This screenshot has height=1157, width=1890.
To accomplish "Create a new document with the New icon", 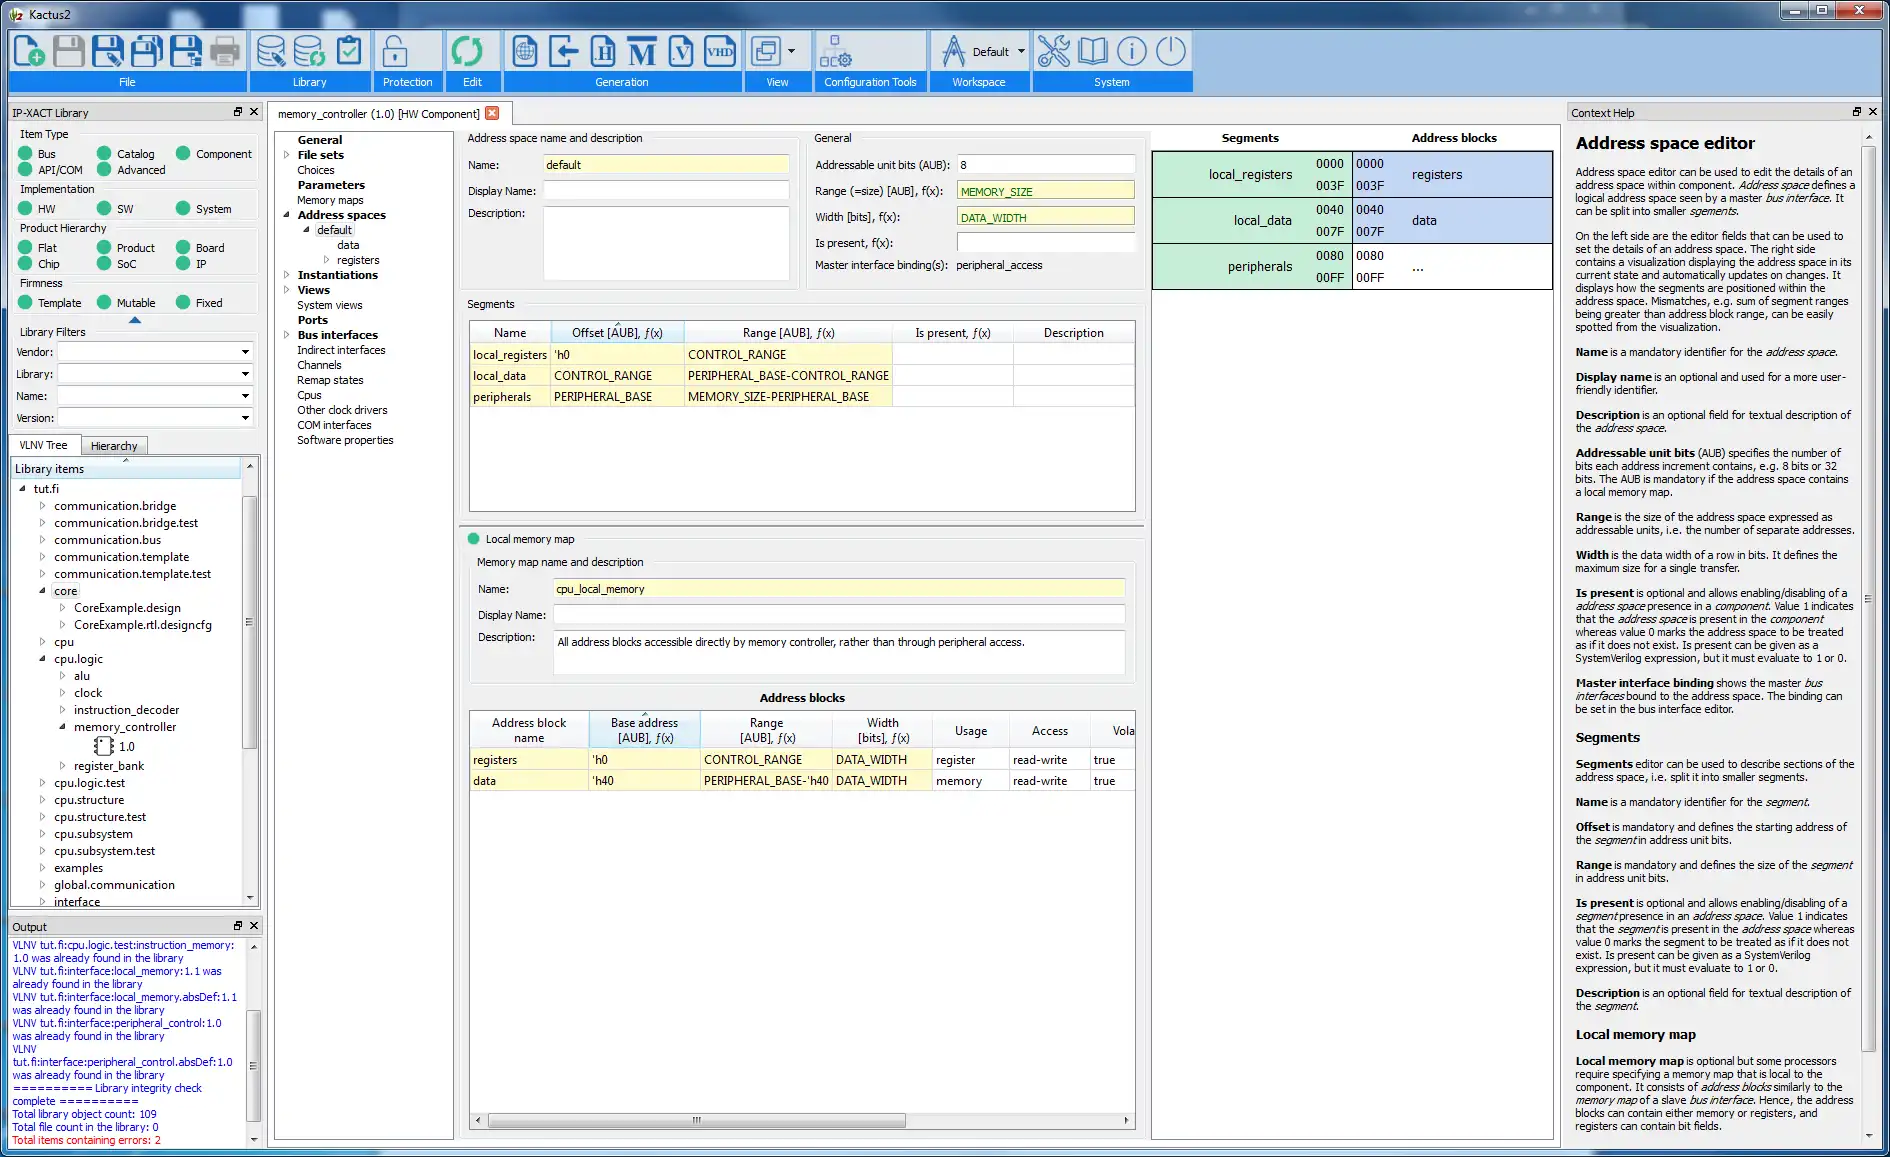I will pos(27,51).
